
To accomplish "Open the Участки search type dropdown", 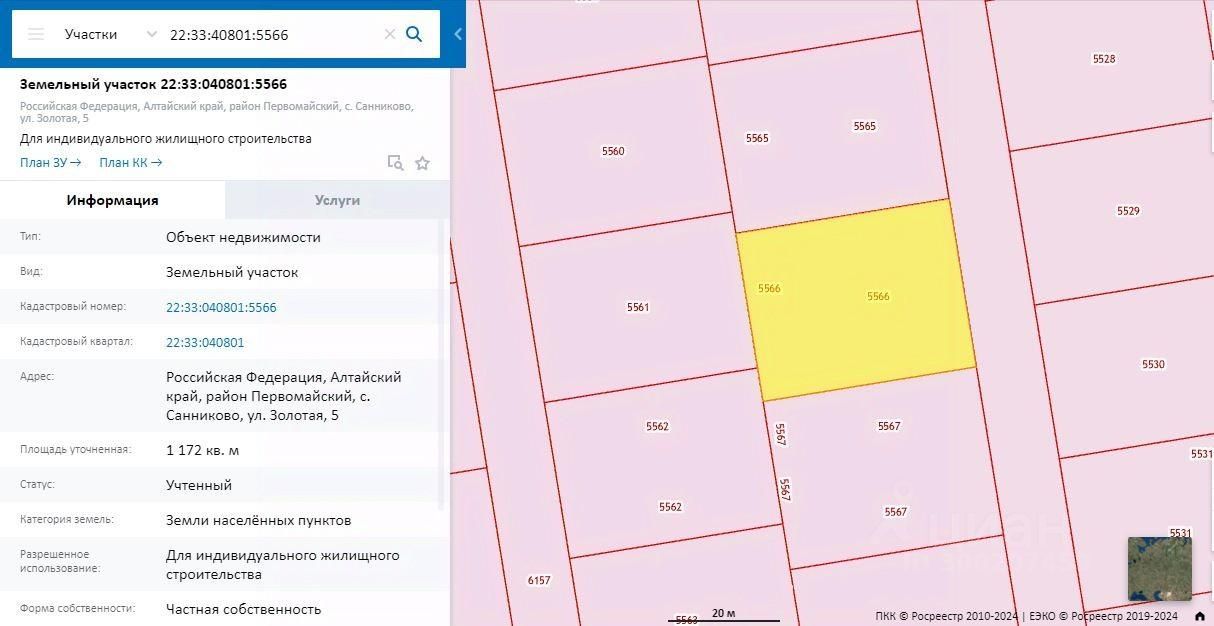I will coord(110,34).
